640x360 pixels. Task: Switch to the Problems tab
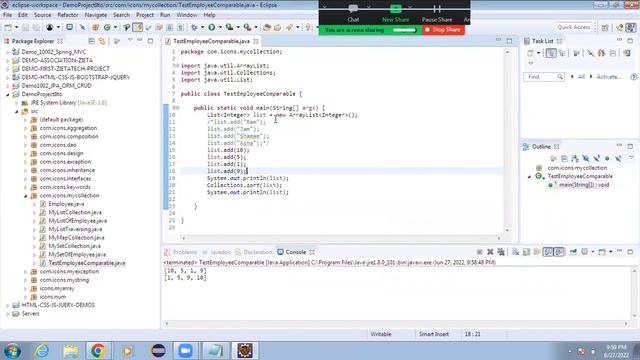click(x=180, y=252)
